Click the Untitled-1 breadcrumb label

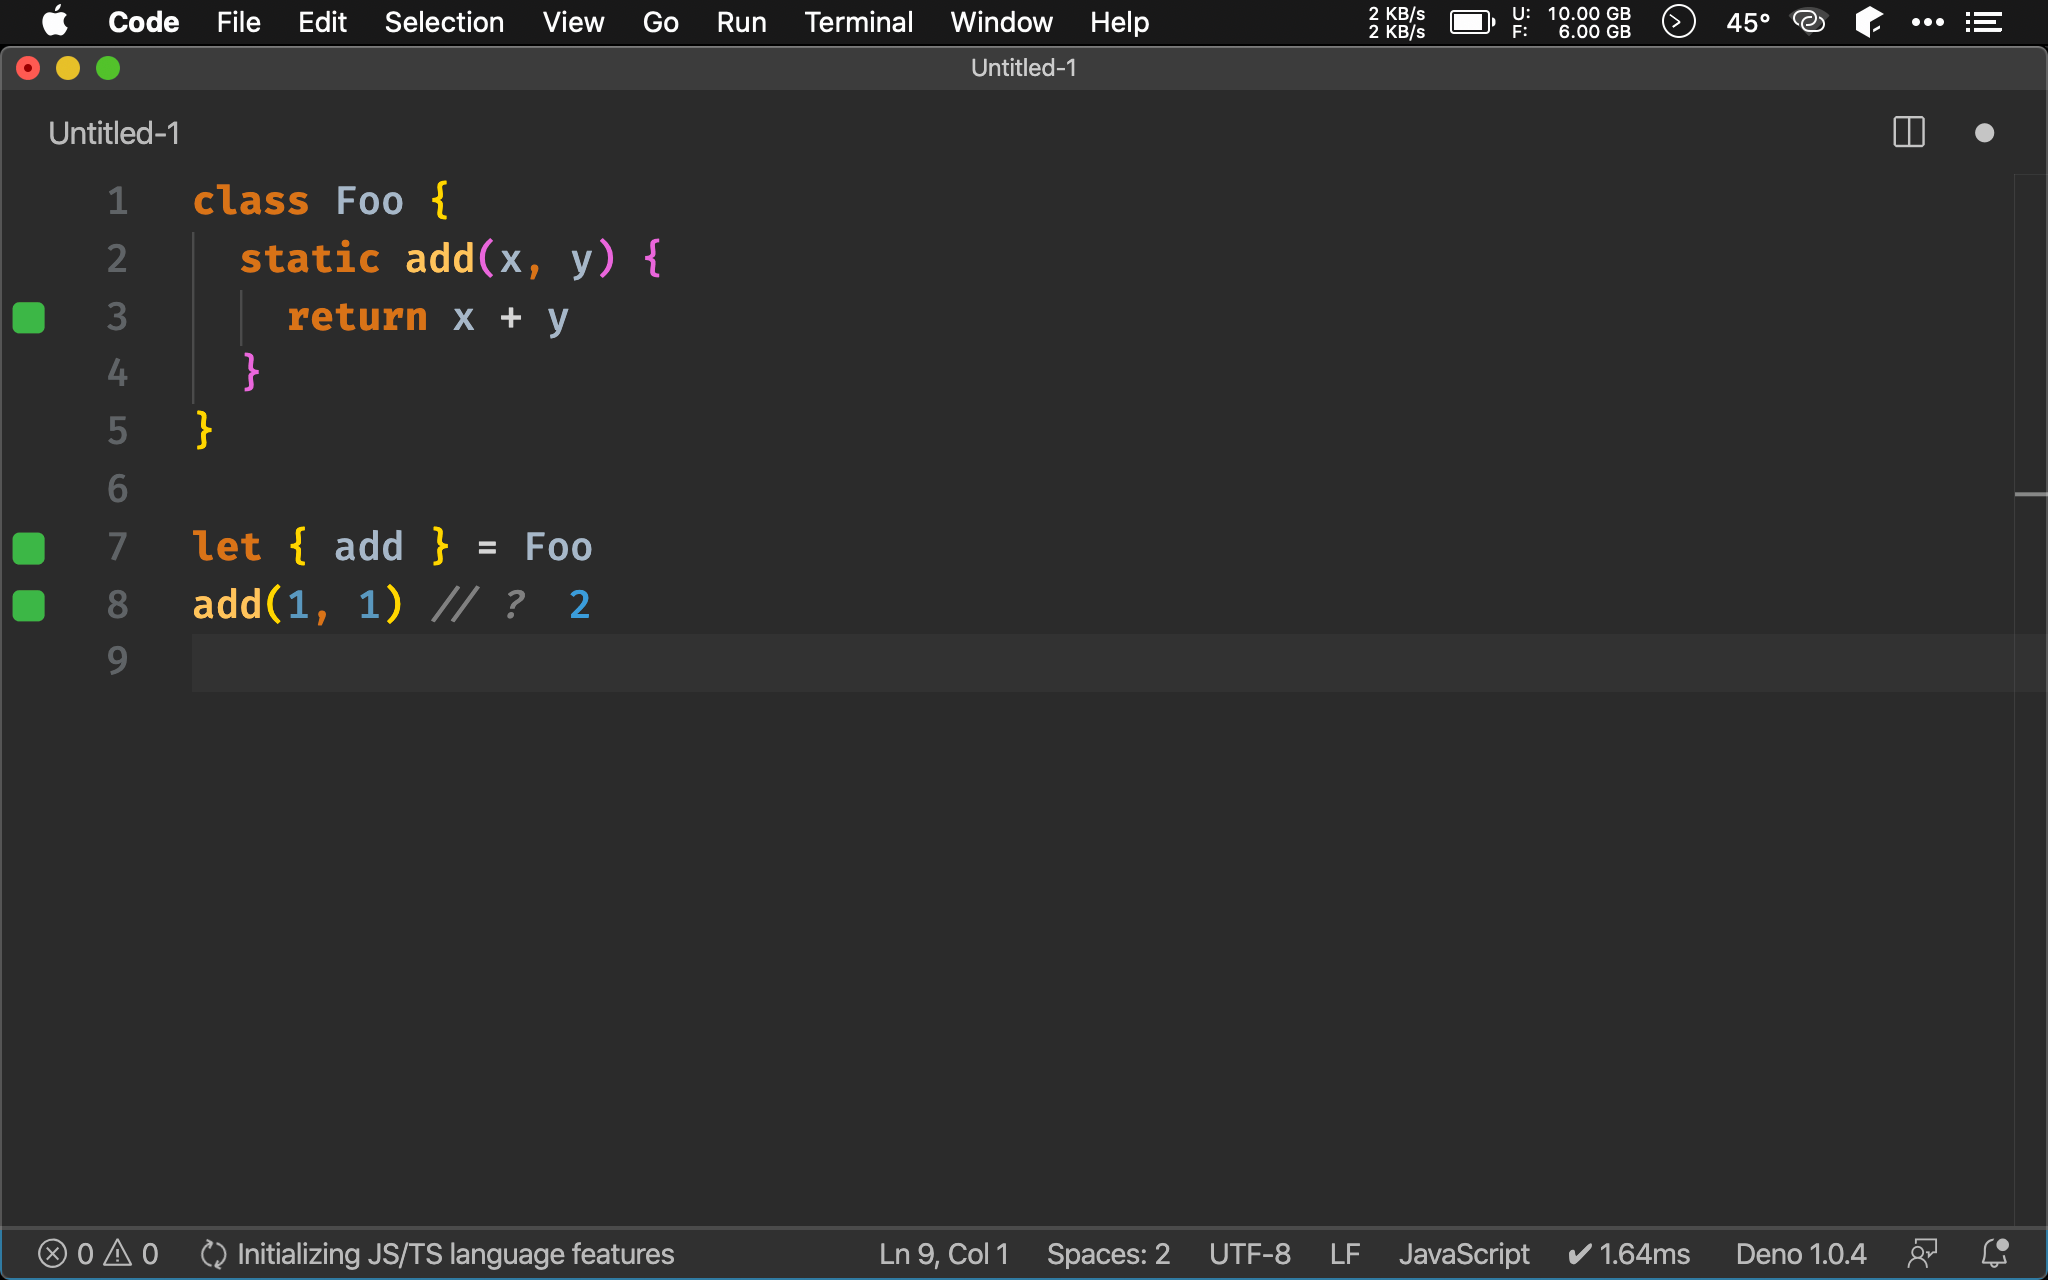pos(114,133)
